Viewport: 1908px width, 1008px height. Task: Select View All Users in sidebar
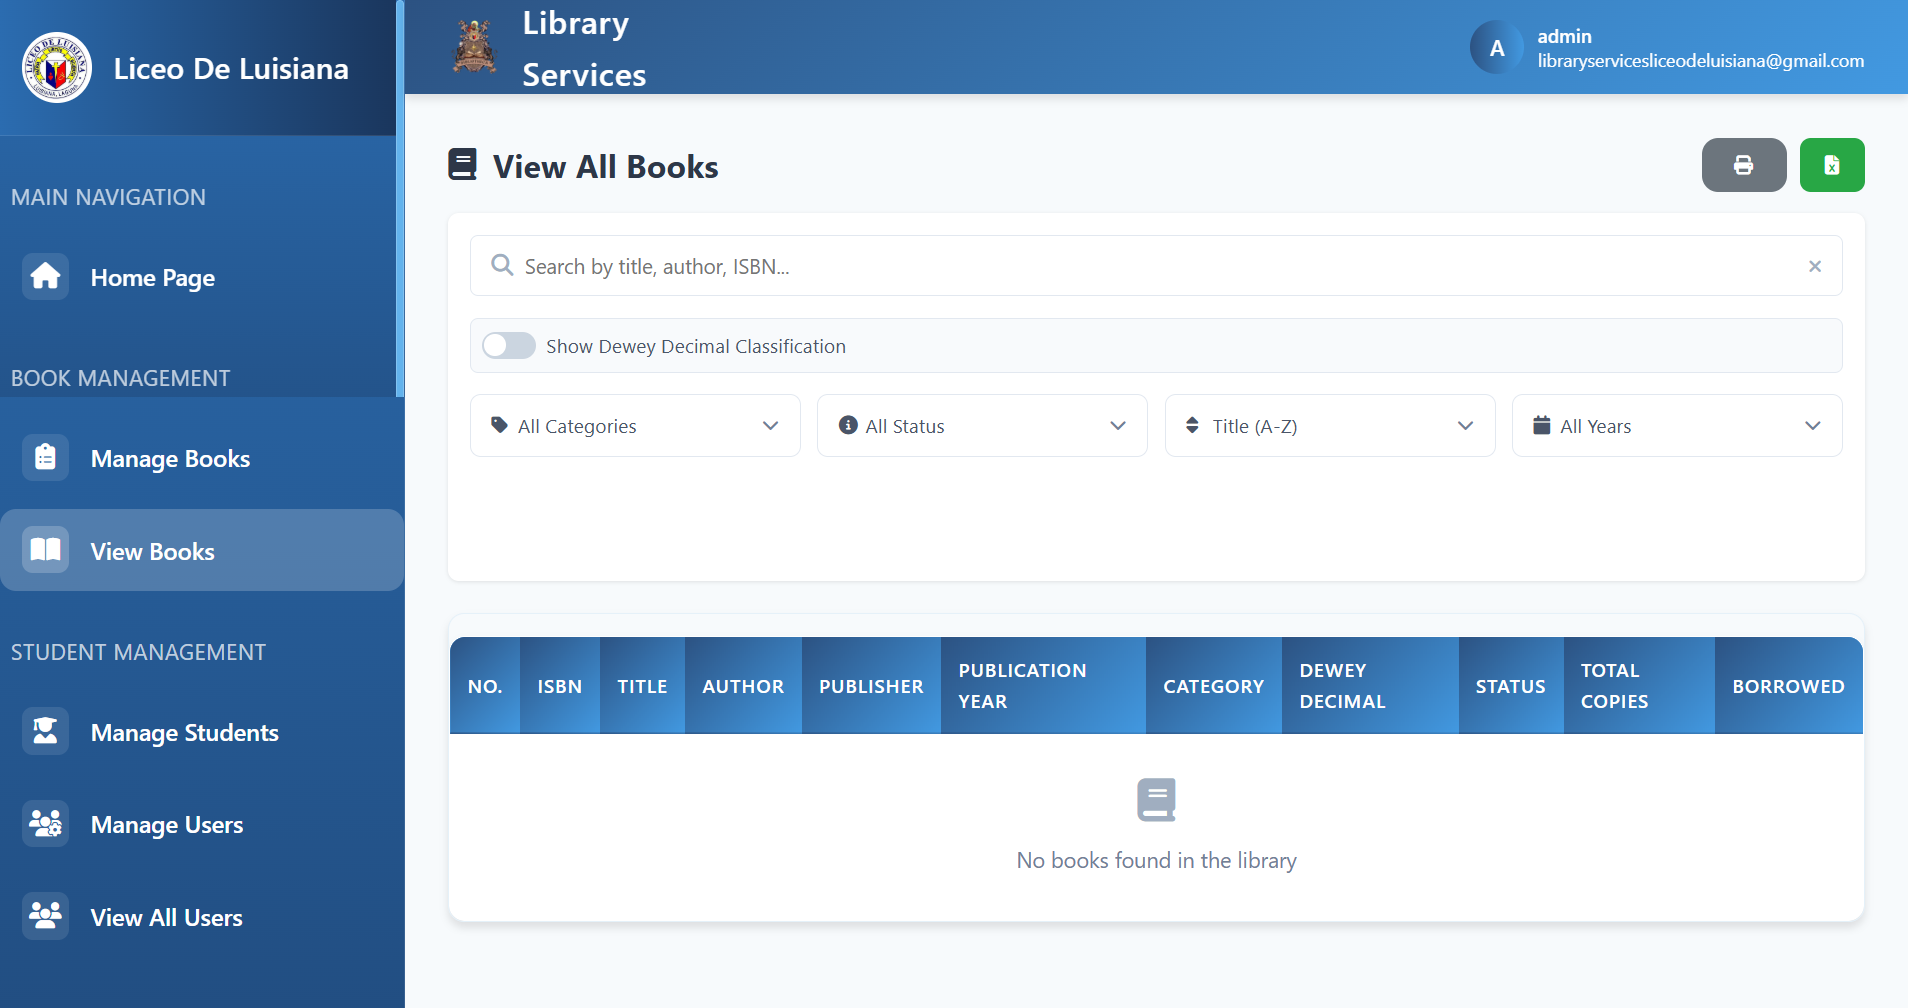click(165, 917)
